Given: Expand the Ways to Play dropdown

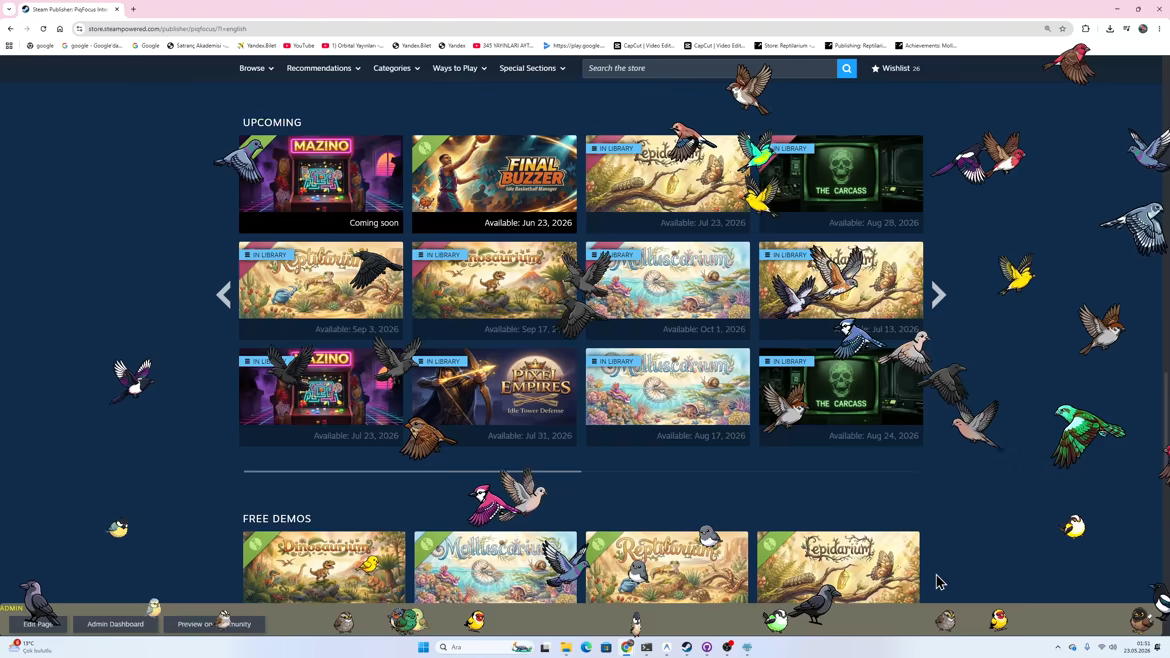Looking at the screenshot, I should pos(459,68).
